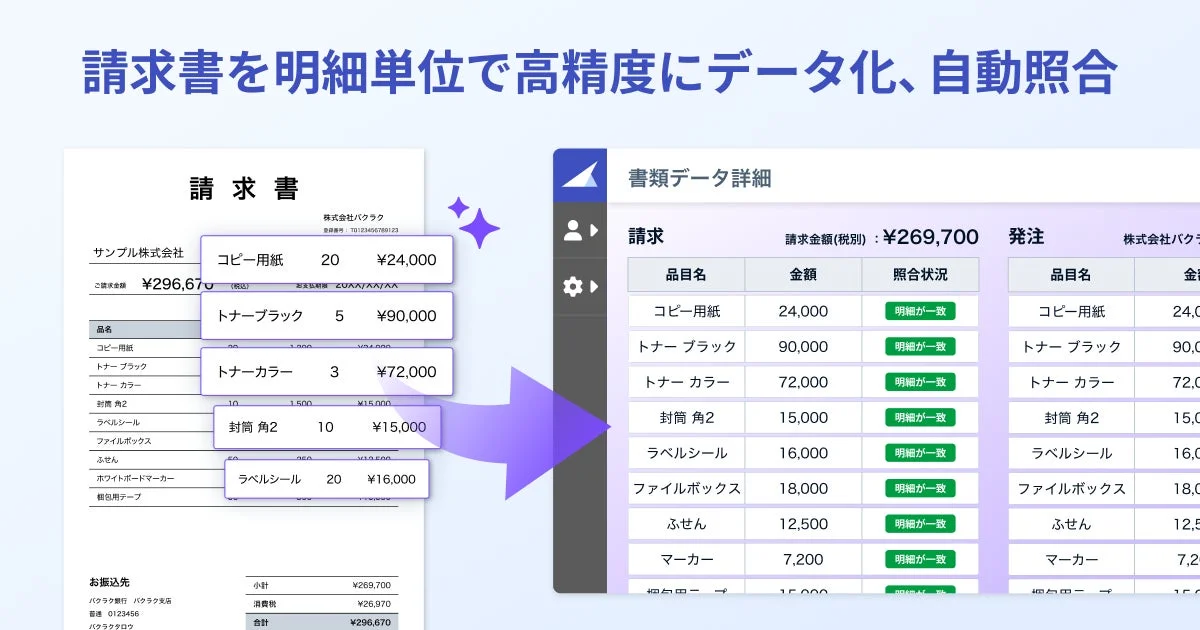1200x630 pixels.
Task: Click the 明細が一致 badge for トナー カラー
Action: pos(920,382)
